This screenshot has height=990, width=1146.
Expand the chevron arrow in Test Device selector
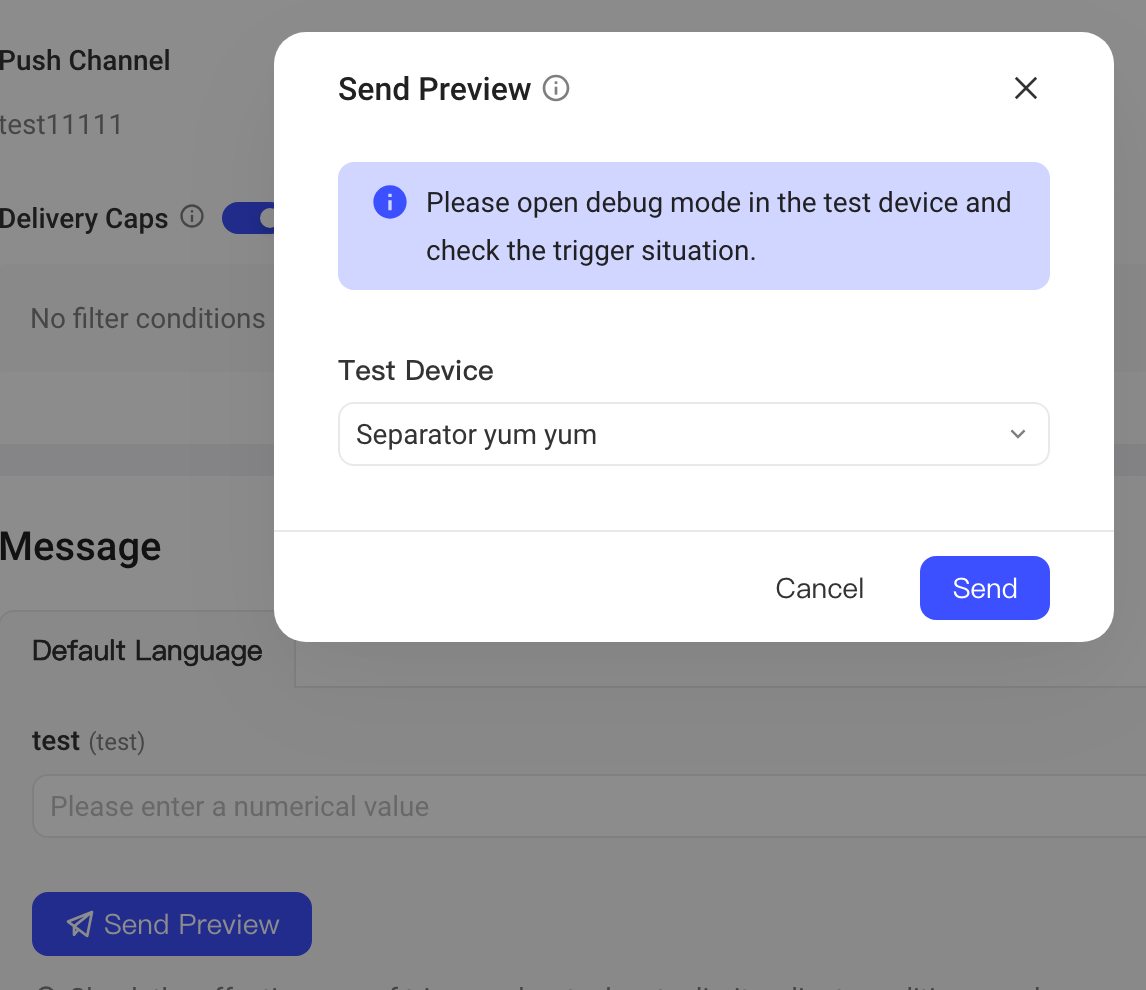click(x=1017, y=434)
